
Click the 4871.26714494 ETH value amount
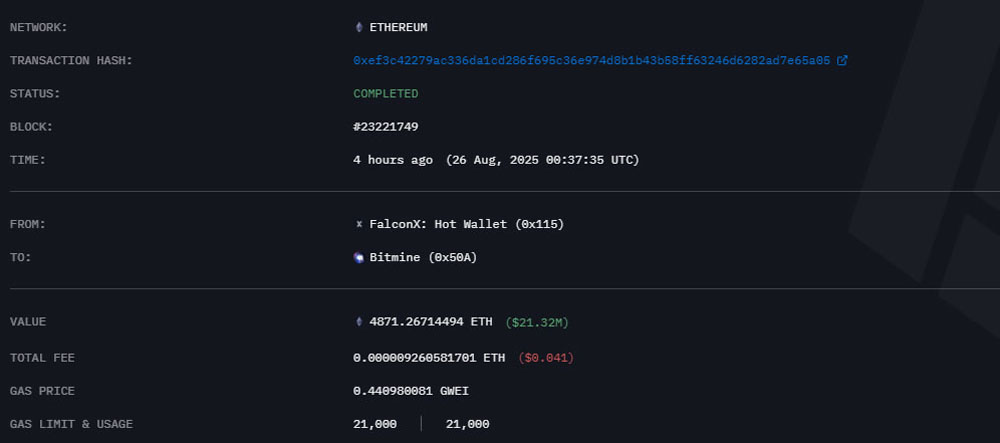coord(431,322)
